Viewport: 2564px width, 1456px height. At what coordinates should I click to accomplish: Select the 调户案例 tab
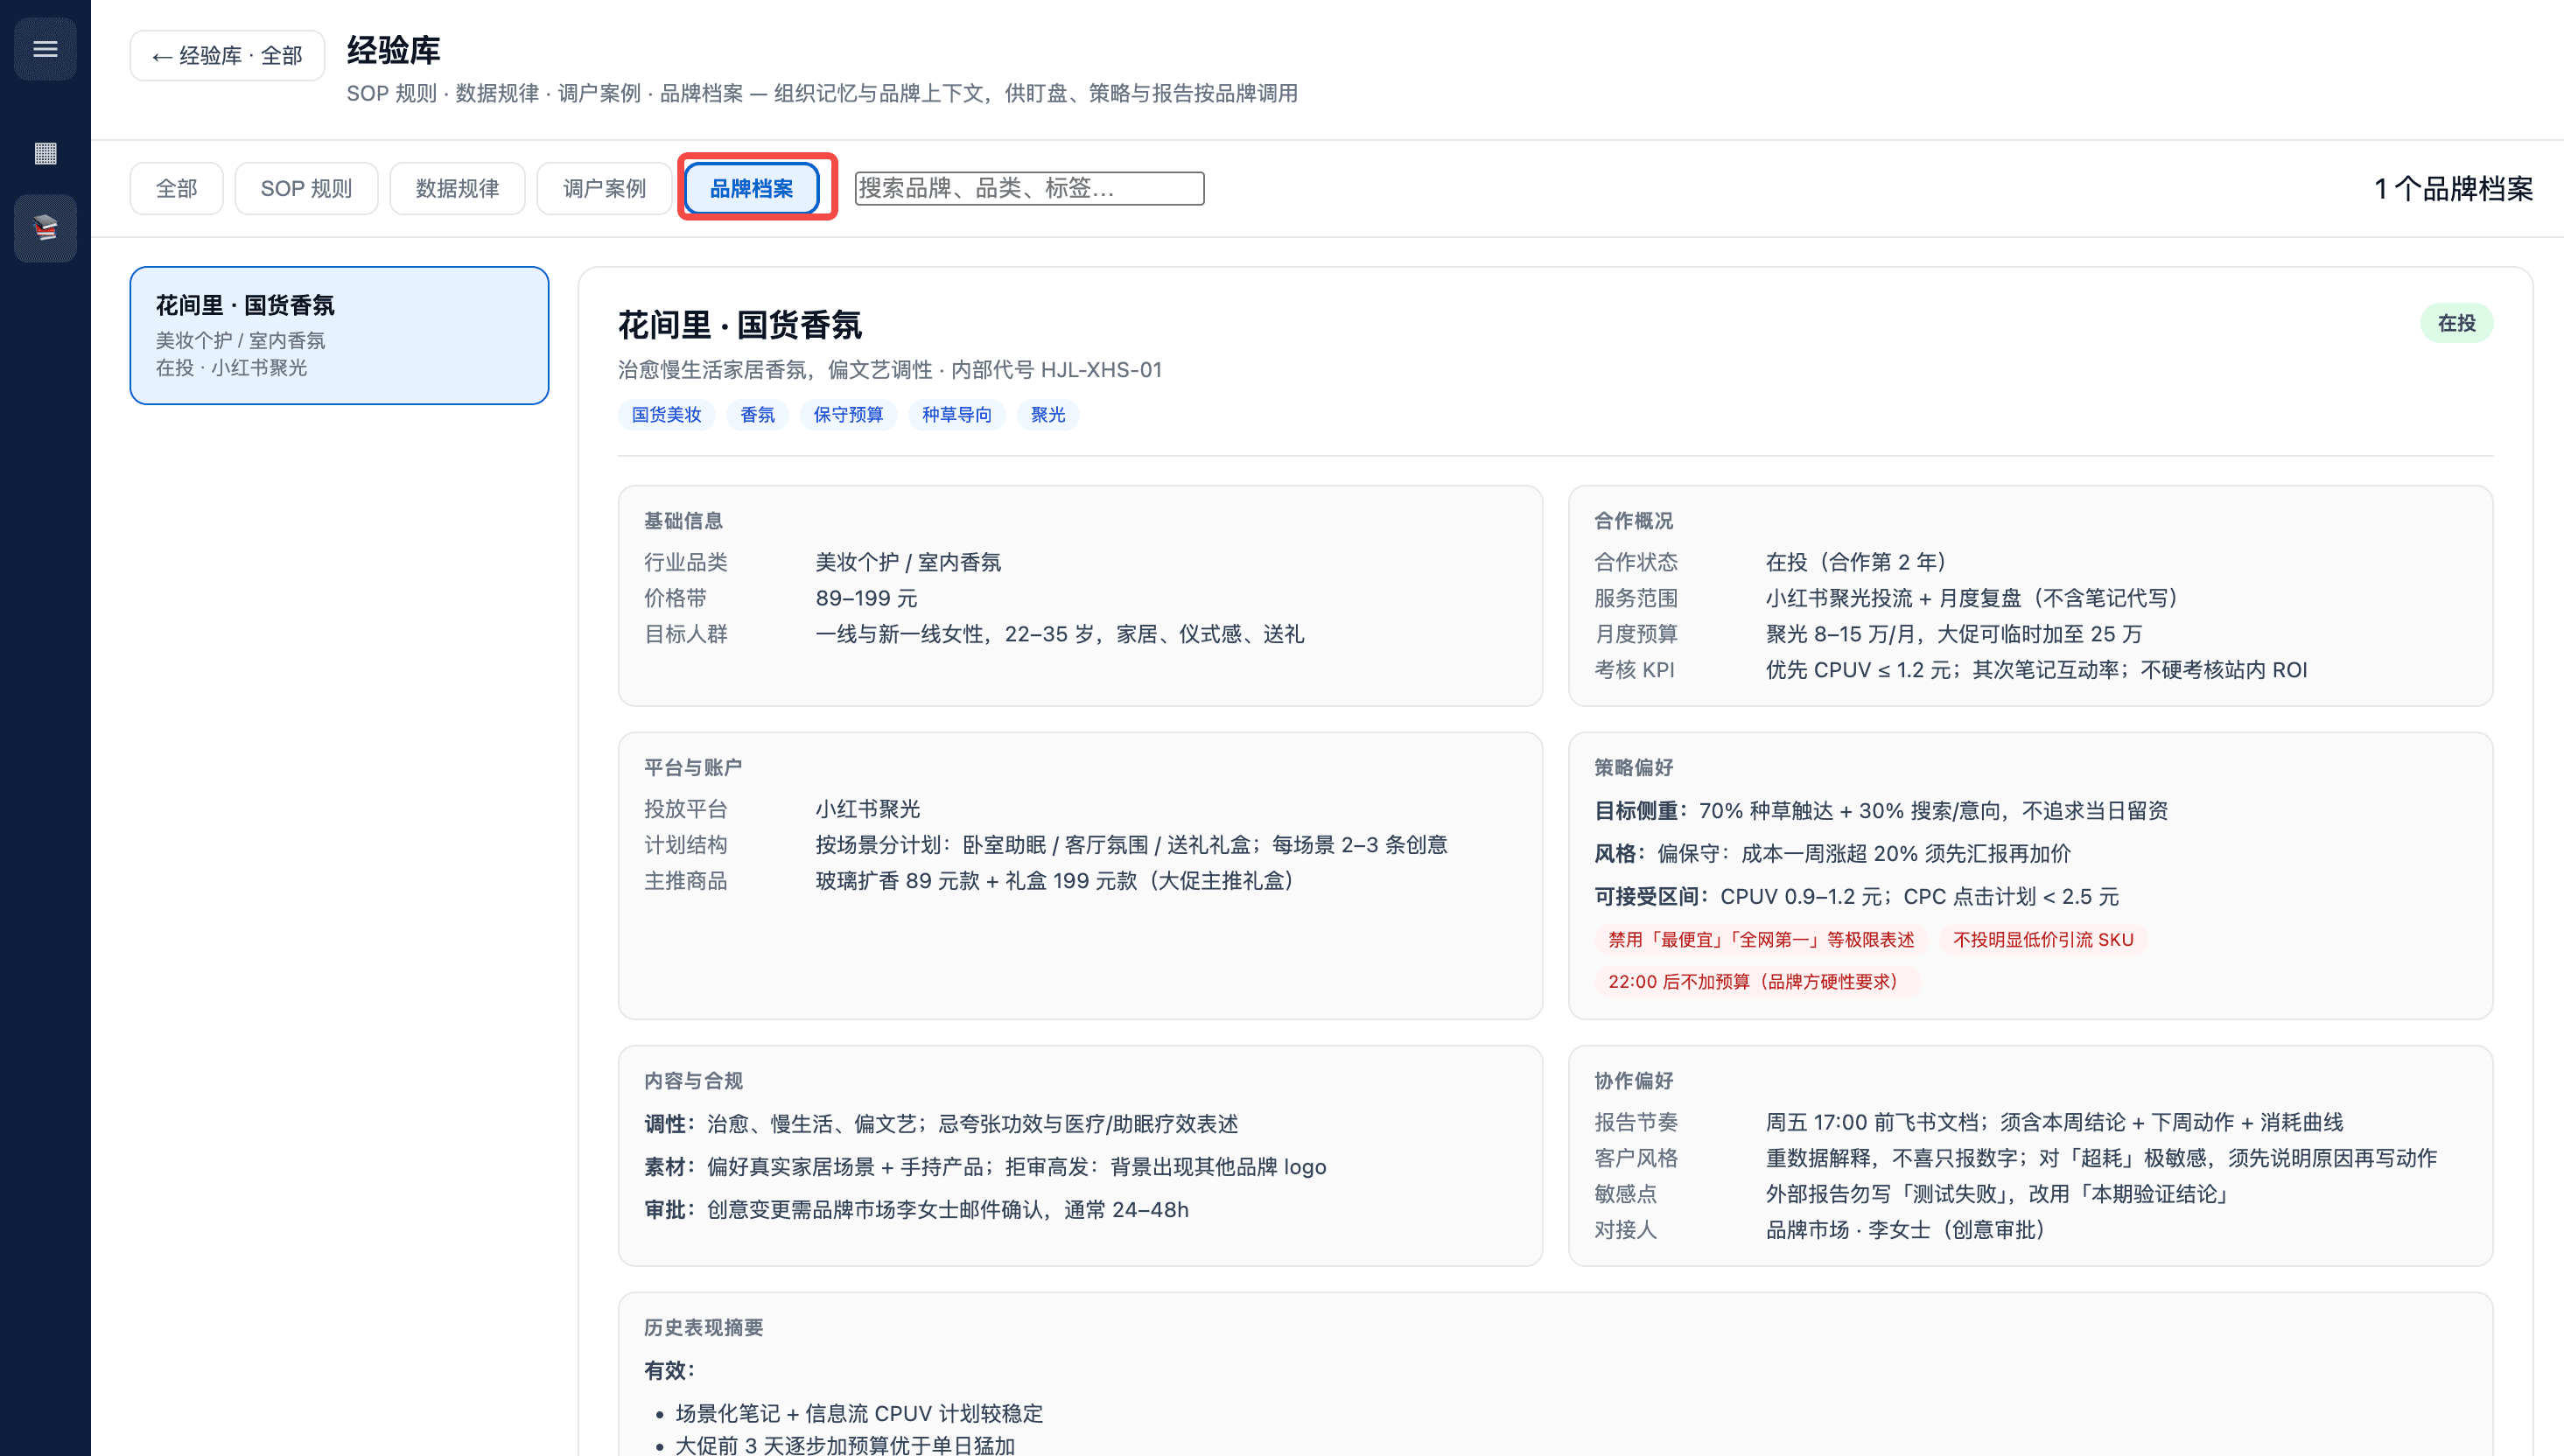[604, 188]
